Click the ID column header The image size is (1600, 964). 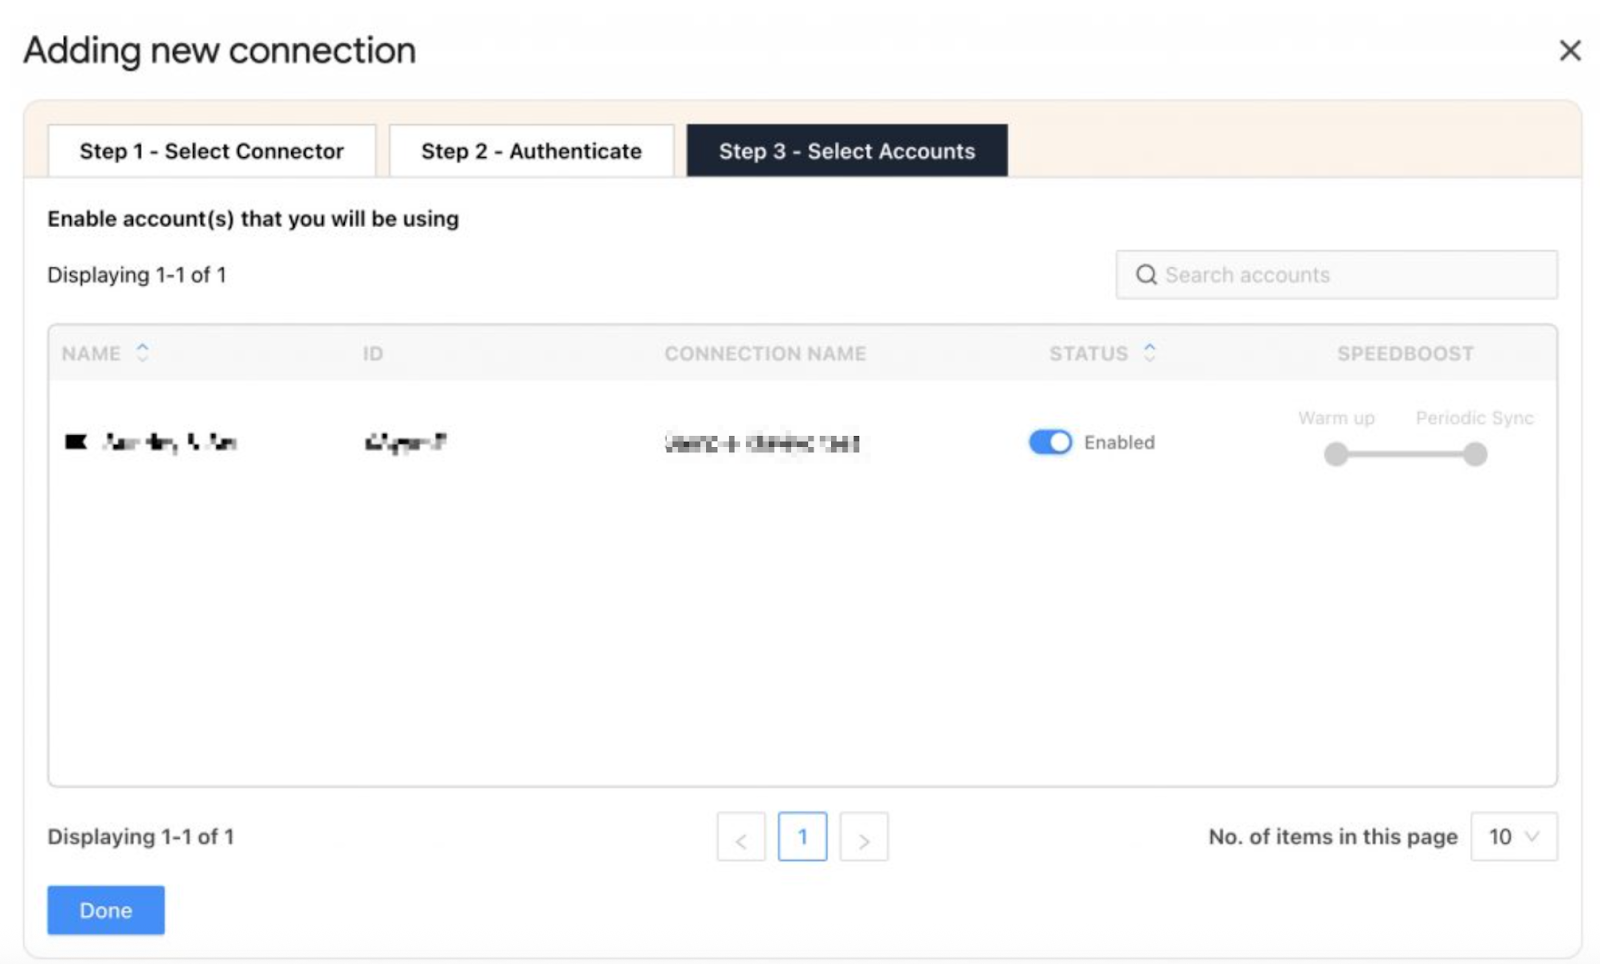pyautogui.click(x=373, y=354)
